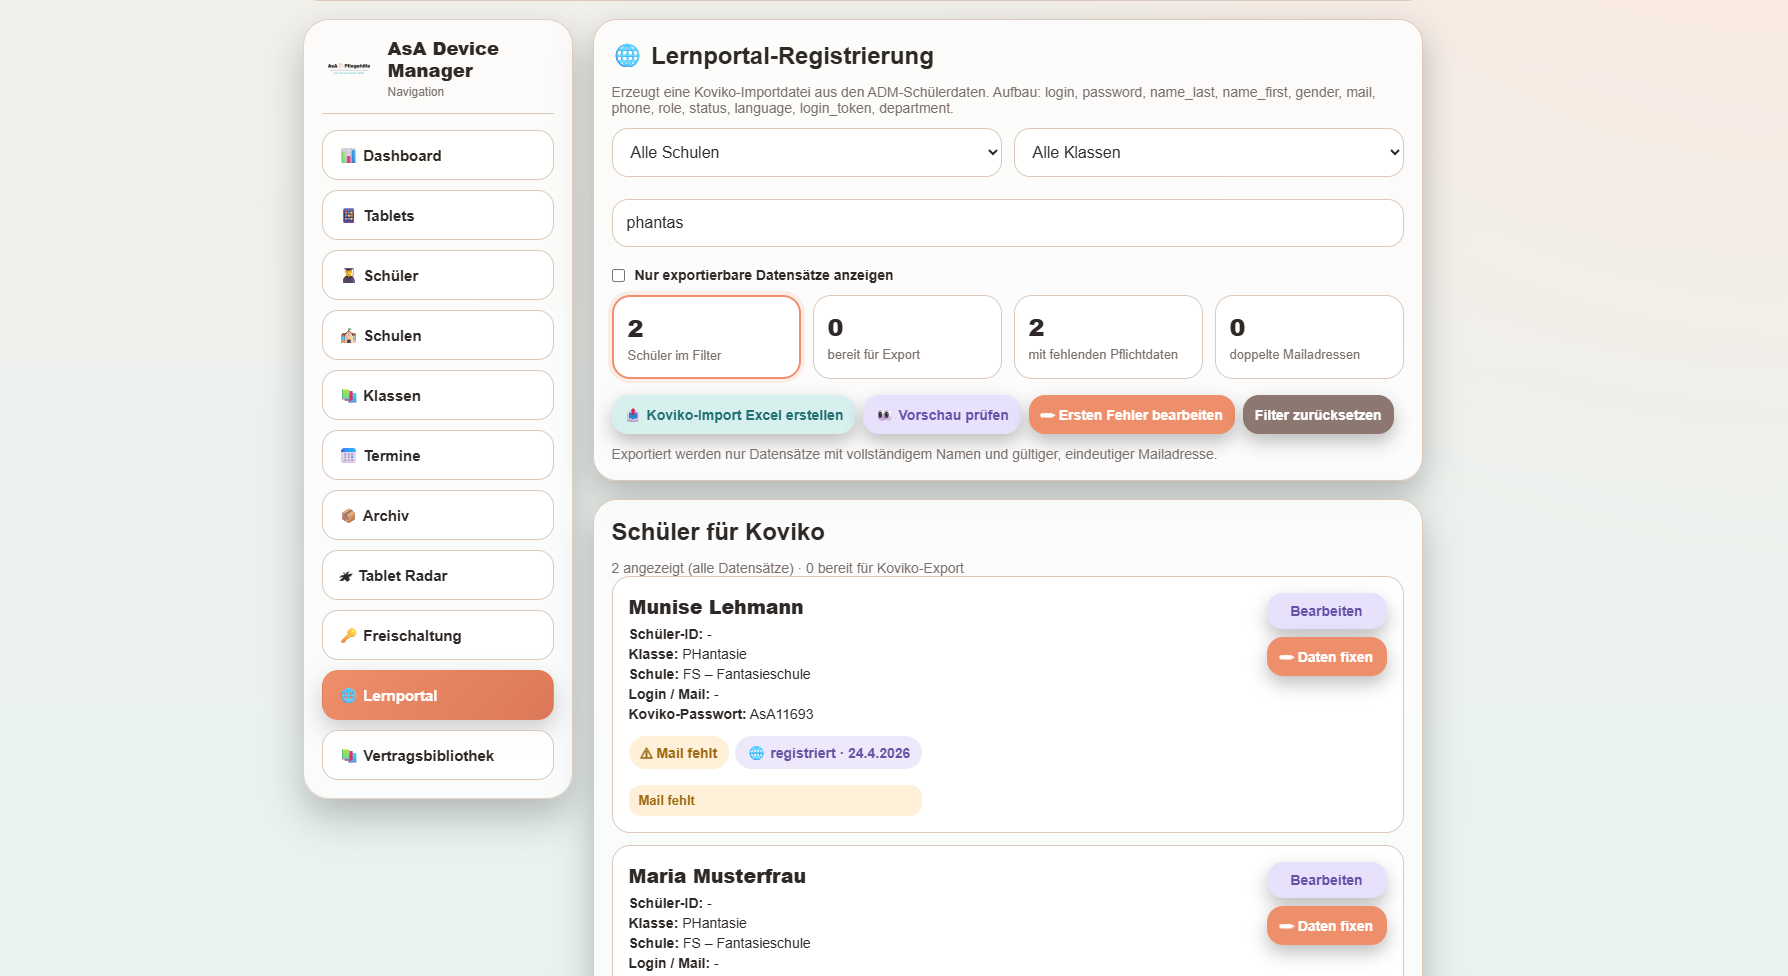This screenshot has height=976, width=1788.
Task: Click the AsA Pflegehilfe logo
Action: pos(349,67)
